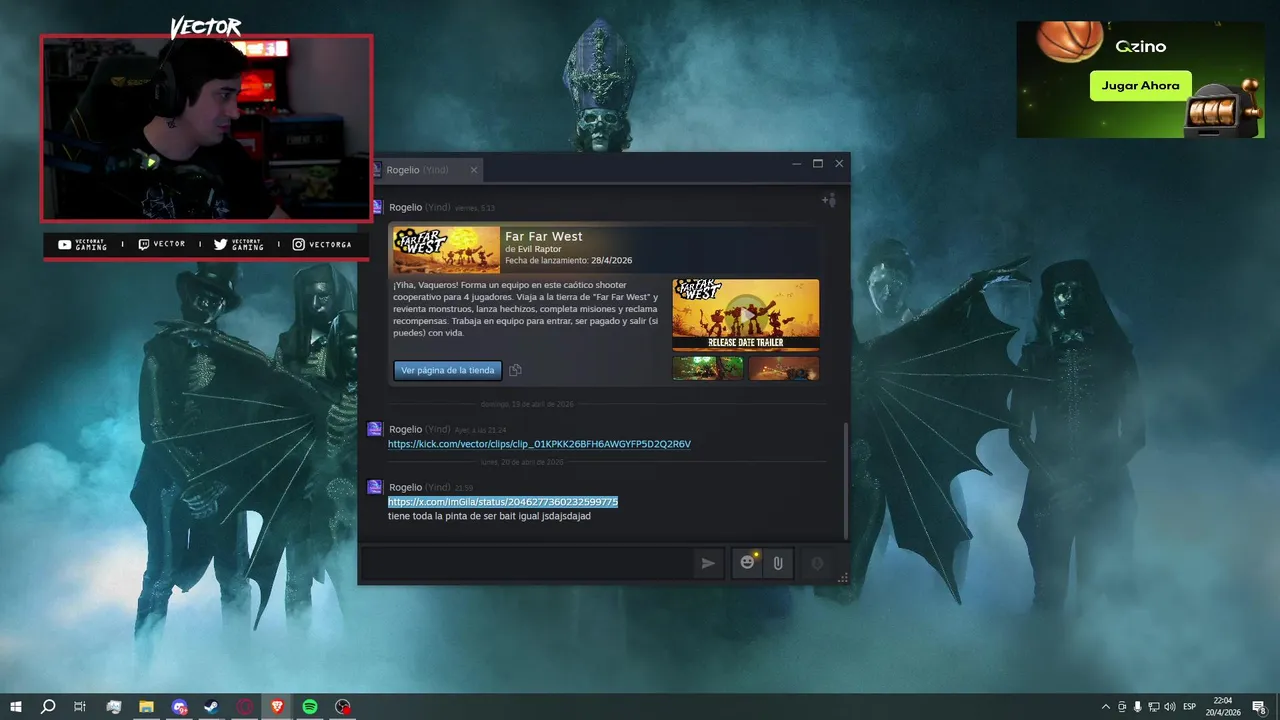The height and width of the screenshot is (720, 1280).
Task: Click the Instagram VECTORGA label in overlay
Action: 321,245
